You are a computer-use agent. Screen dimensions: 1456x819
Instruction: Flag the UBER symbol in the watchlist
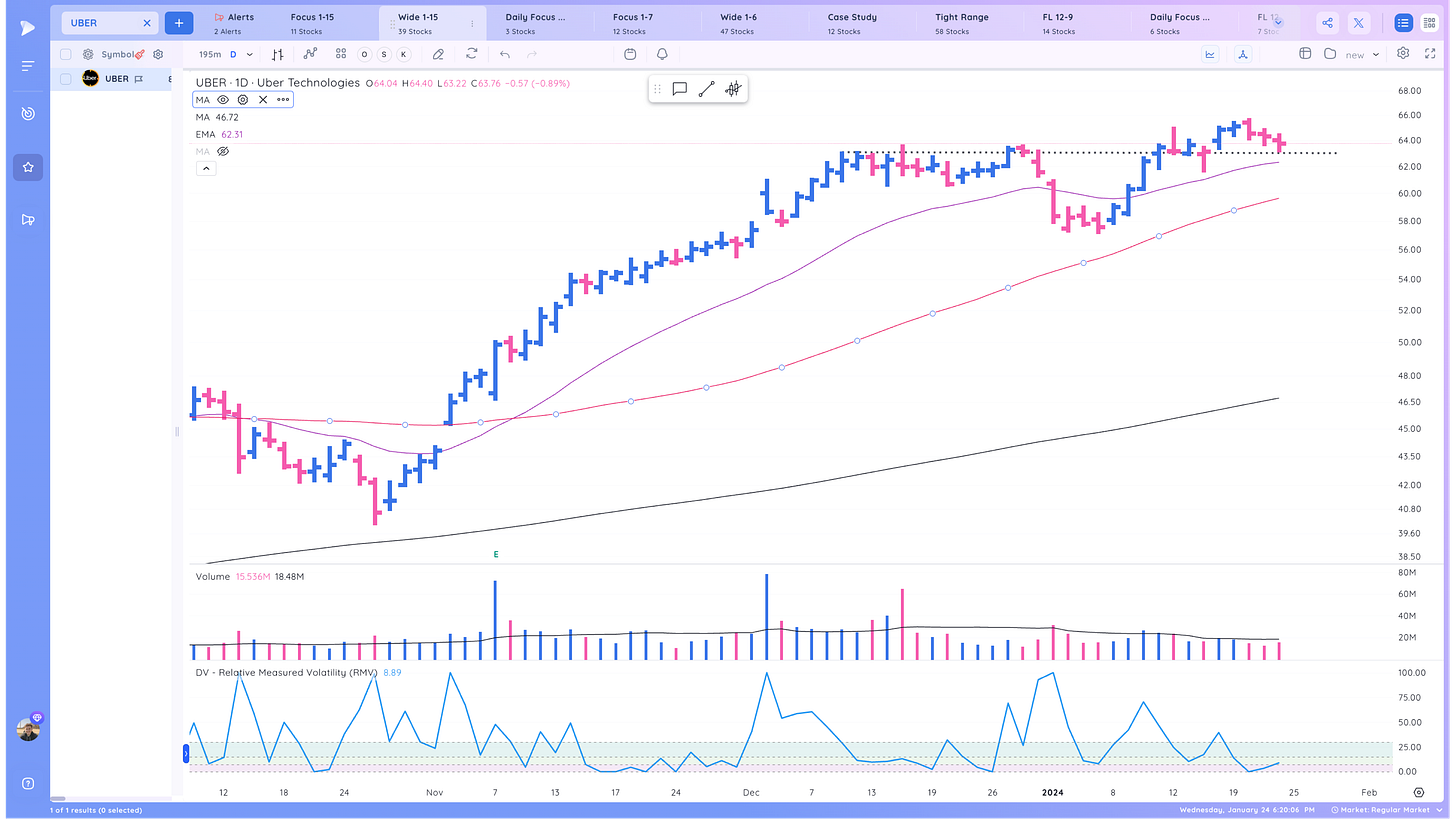pyautogui.click(x=138, y=78)
